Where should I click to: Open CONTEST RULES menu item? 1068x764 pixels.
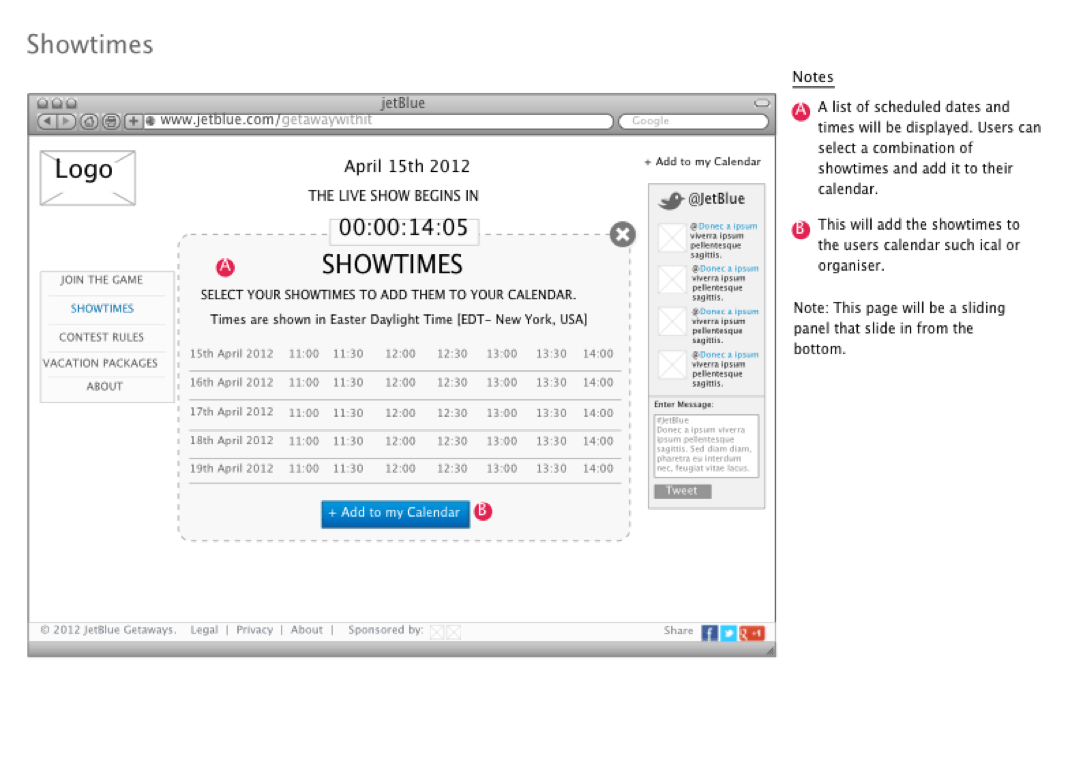click(101, 337)
